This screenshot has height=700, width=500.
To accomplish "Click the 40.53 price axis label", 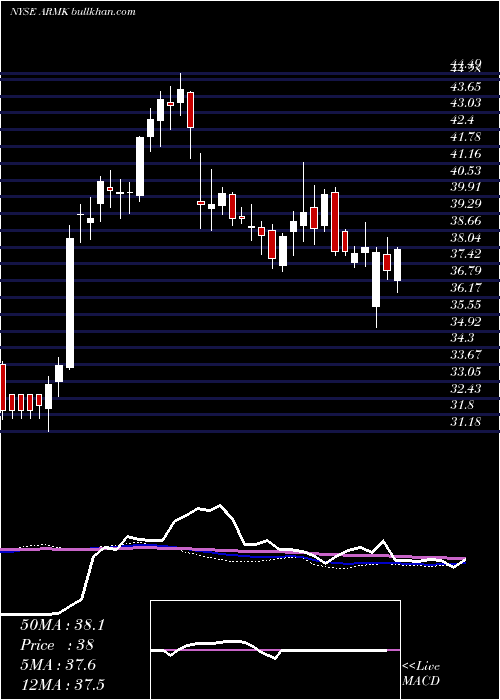I will (x=465, y=171).
